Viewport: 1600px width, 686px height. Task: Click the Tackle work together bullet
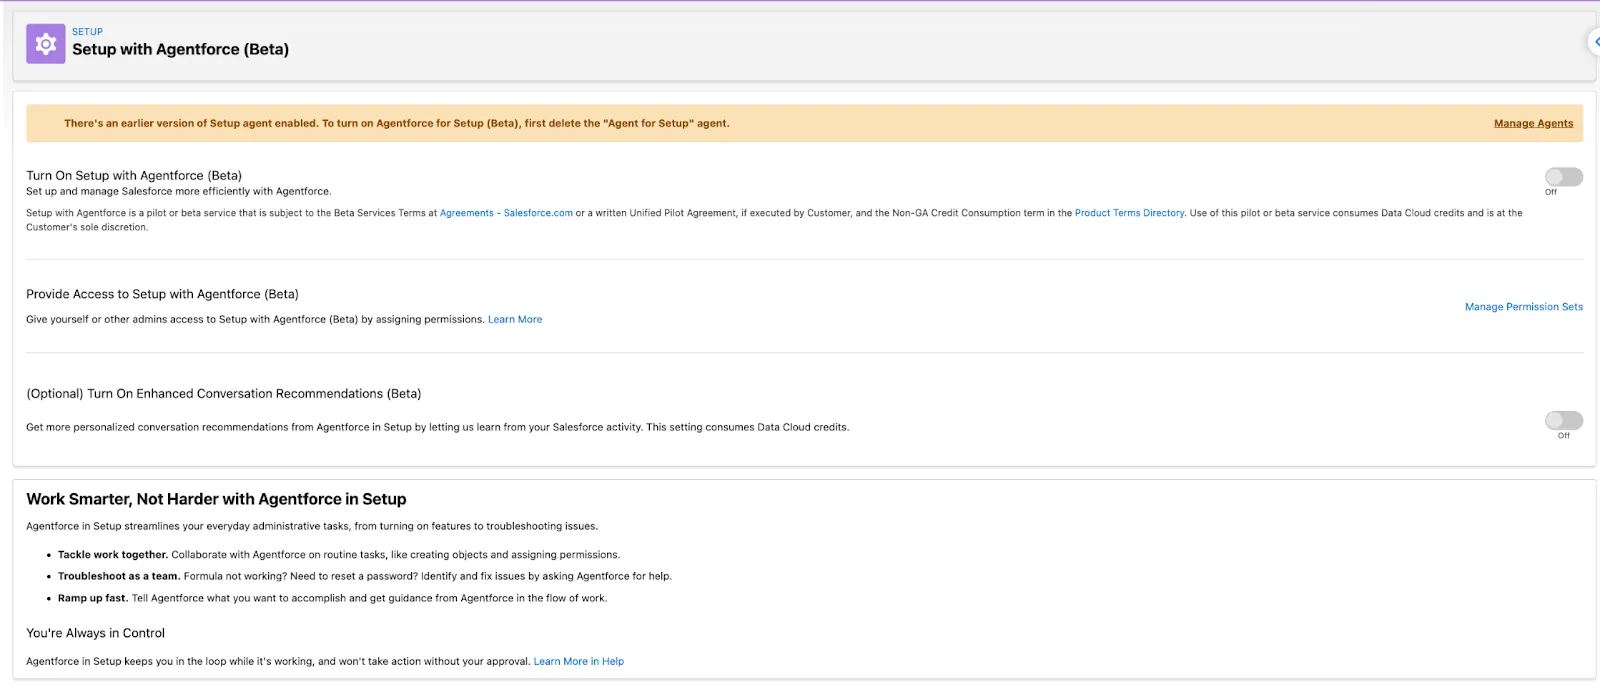click(x=112, y=555)
